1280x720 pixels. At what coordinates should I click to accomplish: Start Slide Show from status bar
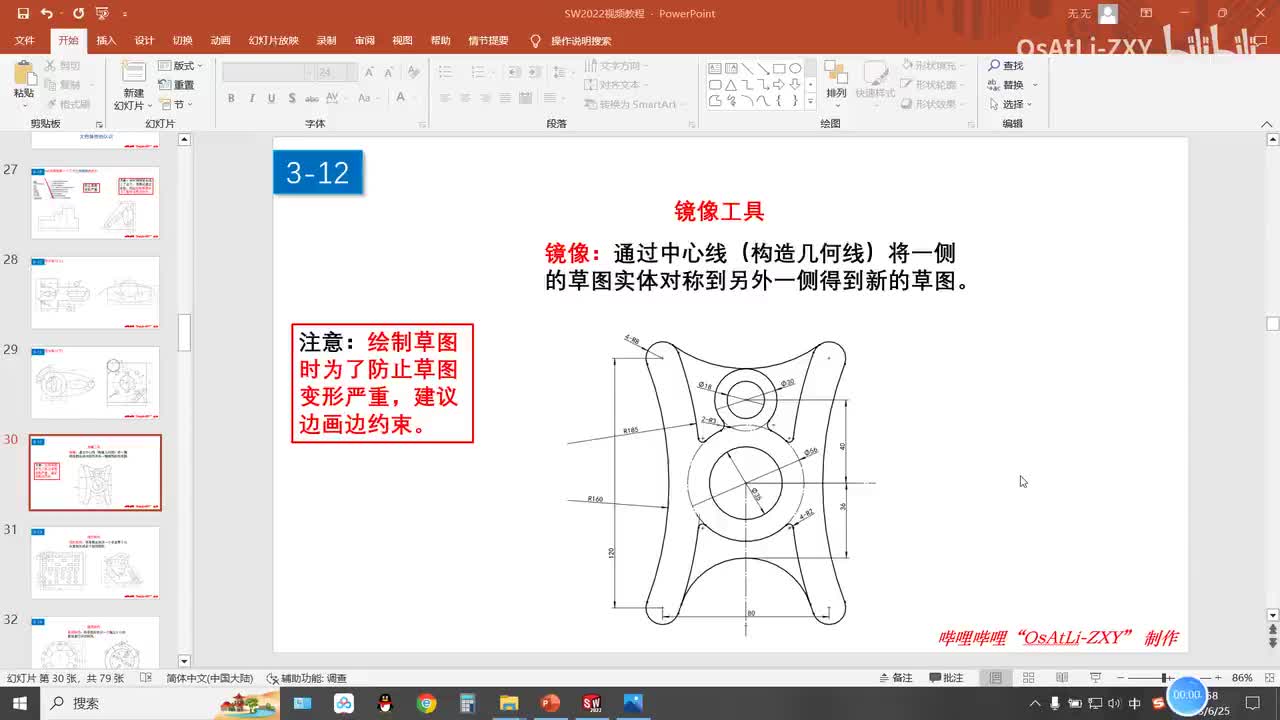1095,678
